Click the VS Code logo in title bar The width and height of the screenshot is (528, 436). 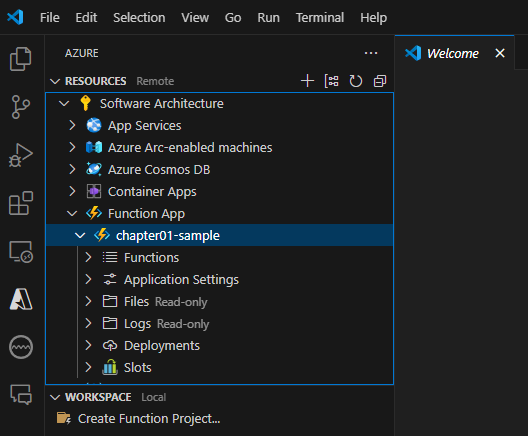coord(15,17)
